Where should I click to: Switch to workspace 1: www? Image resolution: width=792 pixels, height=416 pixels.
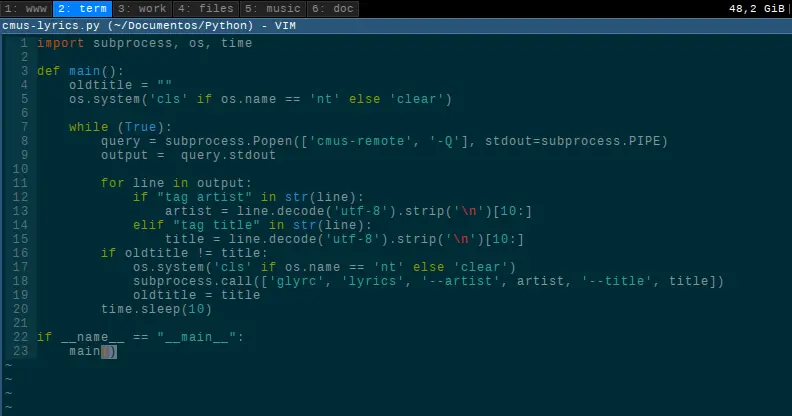(26, 9)
